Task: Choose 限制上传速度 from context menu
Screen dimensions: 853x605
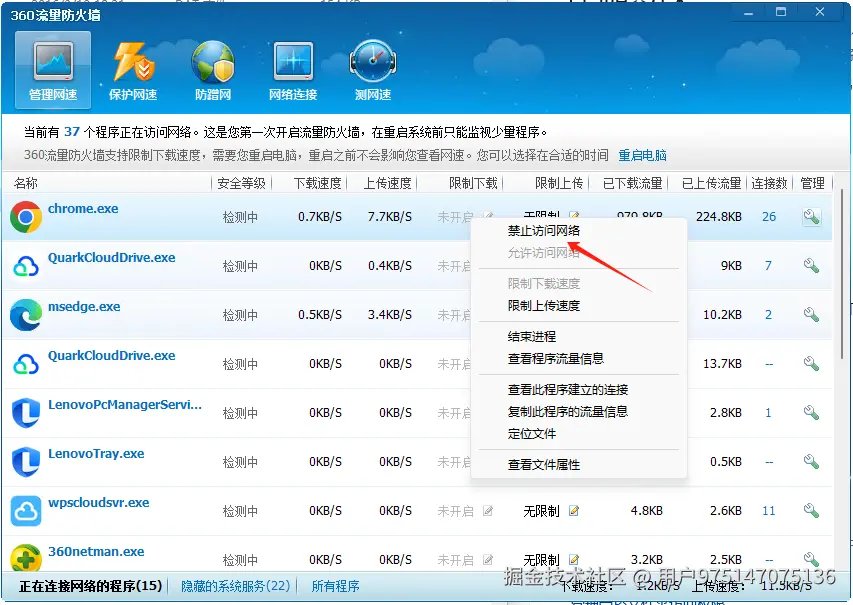Action: click(x=543, y=306)
